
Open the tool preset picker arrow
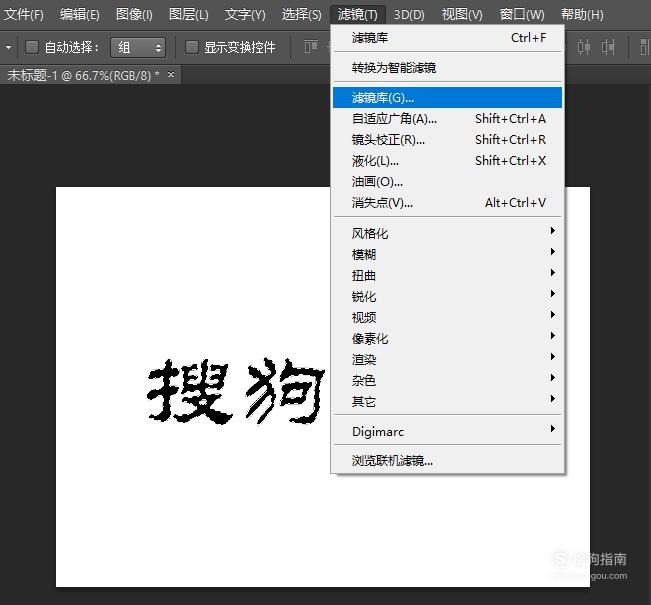(8, 47)
